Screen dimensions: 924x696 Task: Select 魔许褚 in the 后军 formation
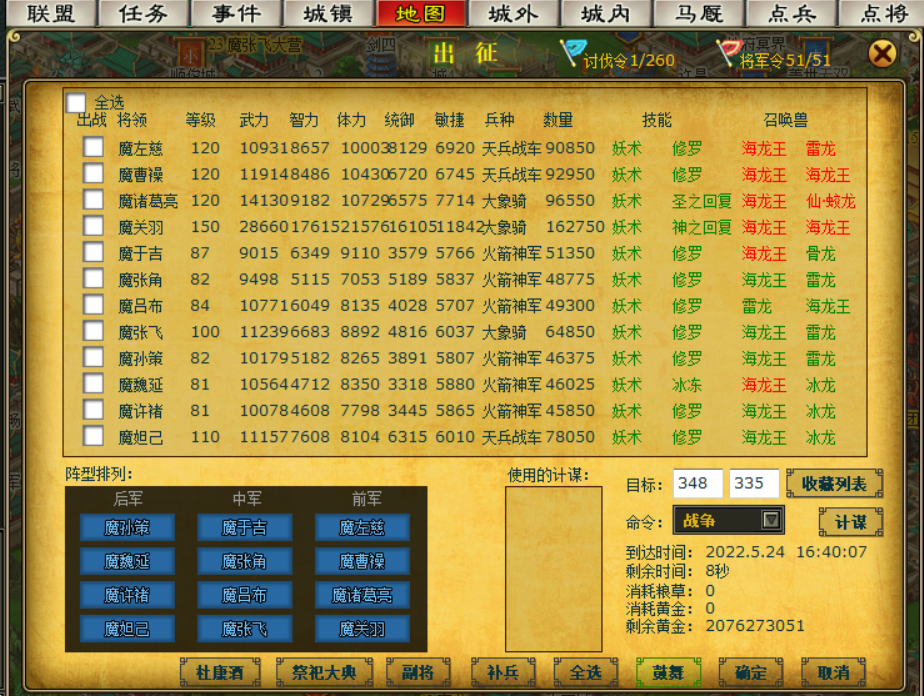[x=127, y=595]
